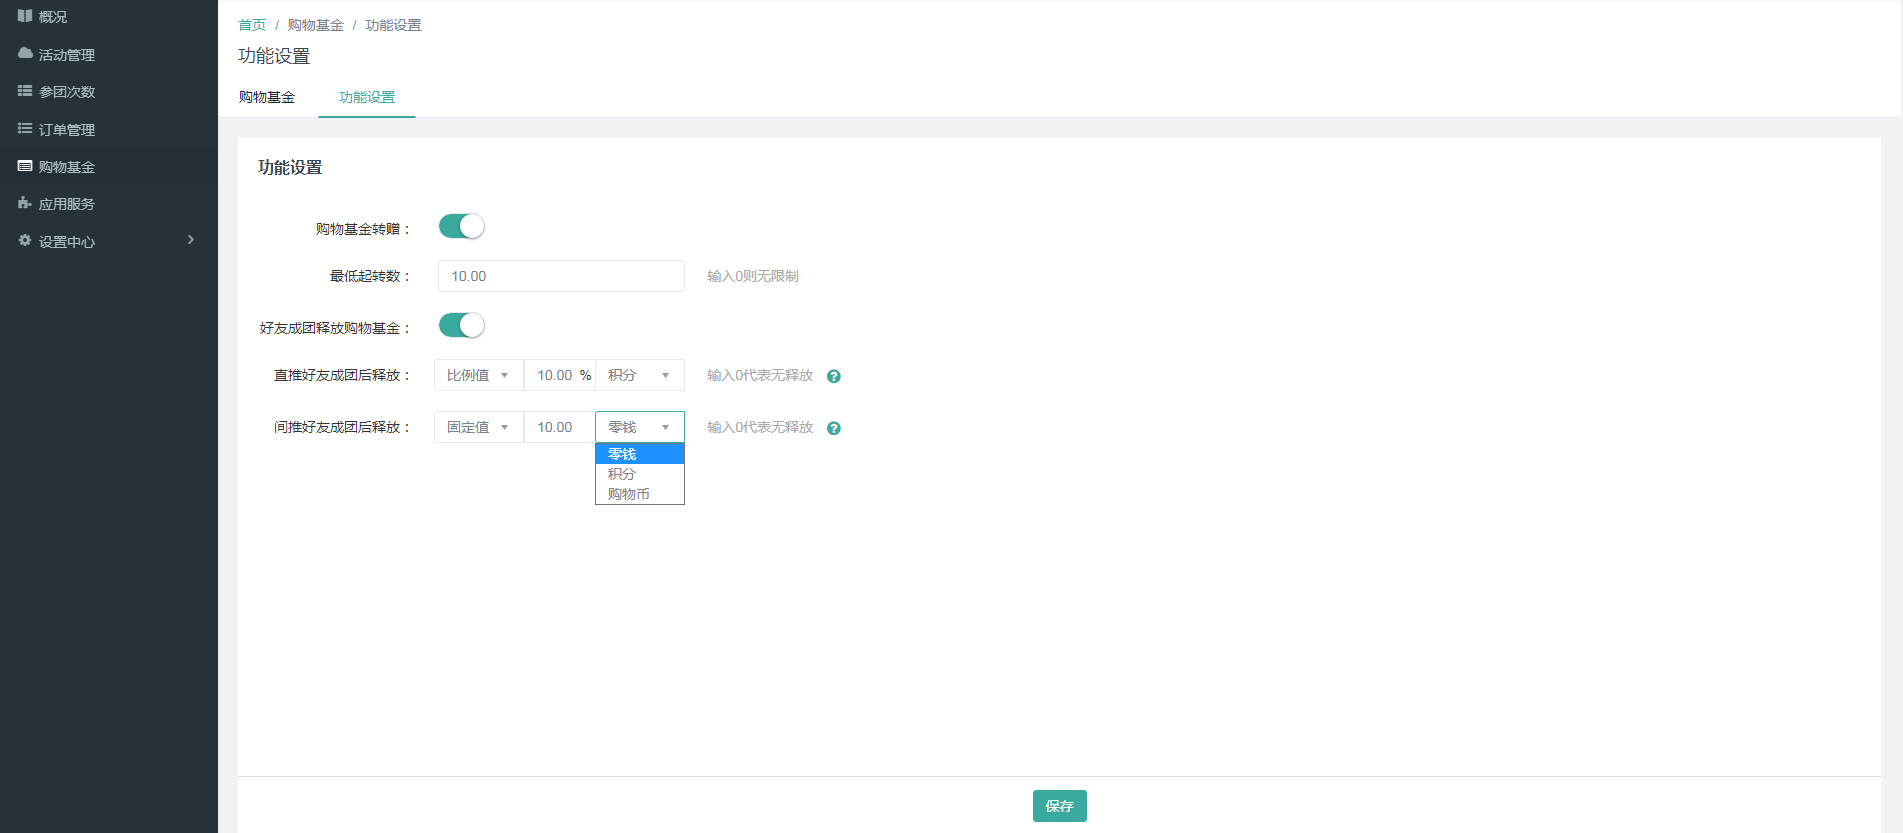Click the cloud icon beside 活动管理
The height and width of the screenshot is (833, 1903).
(25, 54)
